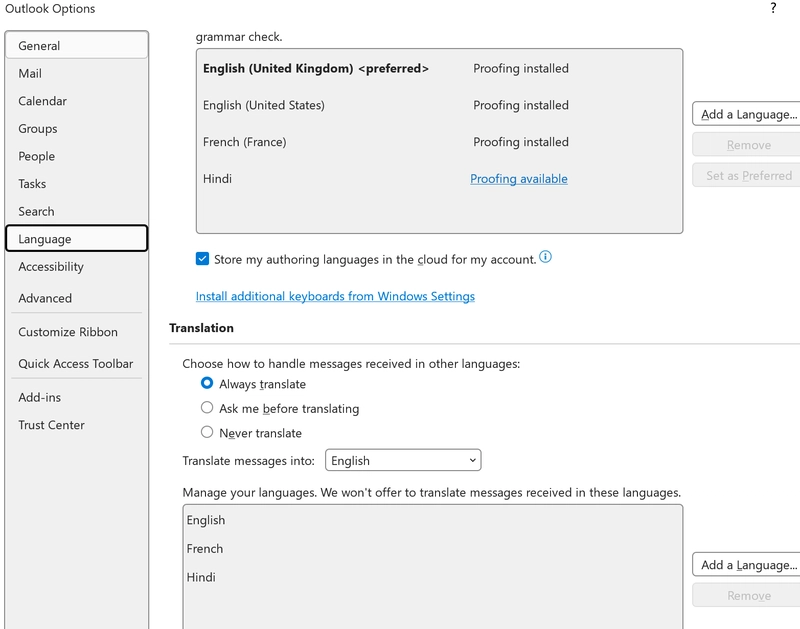The image size is (800, 629).
Task: Click the help question mark icon
Action: [x=773, y=9]
